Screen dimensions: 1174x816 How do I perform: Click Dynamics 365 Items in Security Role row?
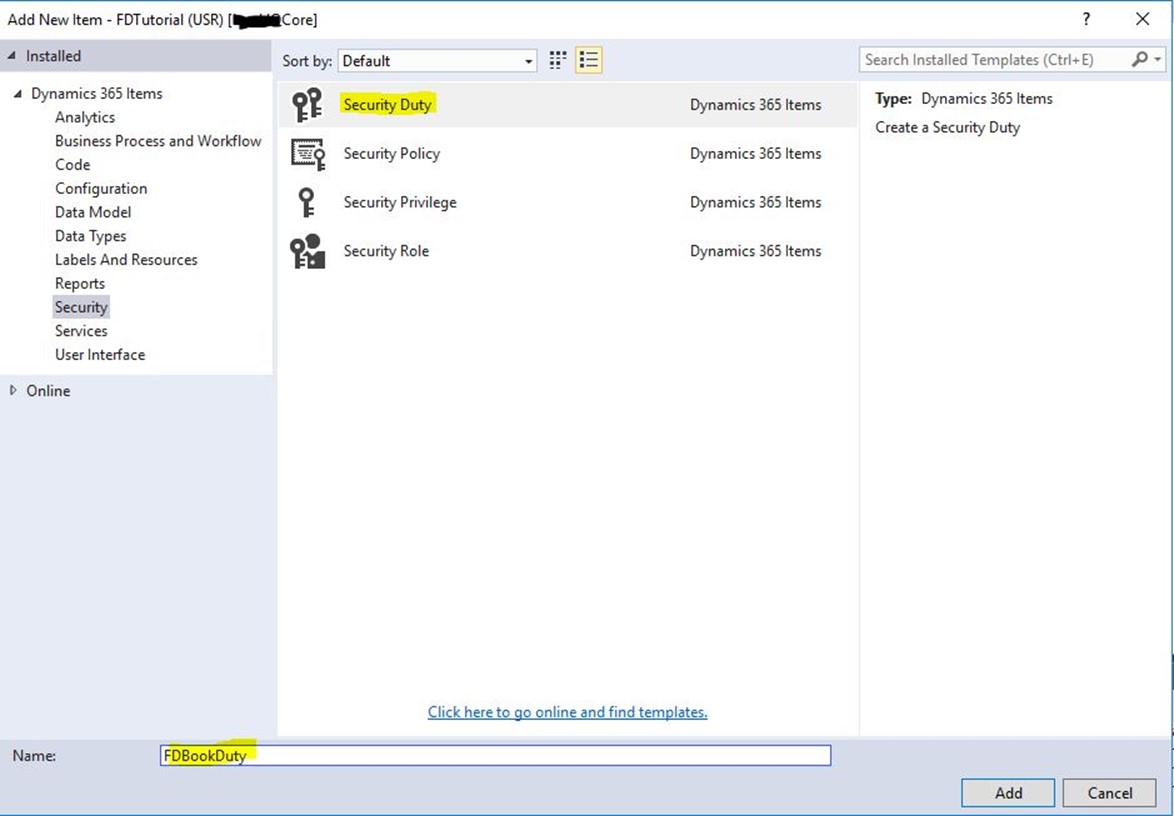tap(755, 251)
